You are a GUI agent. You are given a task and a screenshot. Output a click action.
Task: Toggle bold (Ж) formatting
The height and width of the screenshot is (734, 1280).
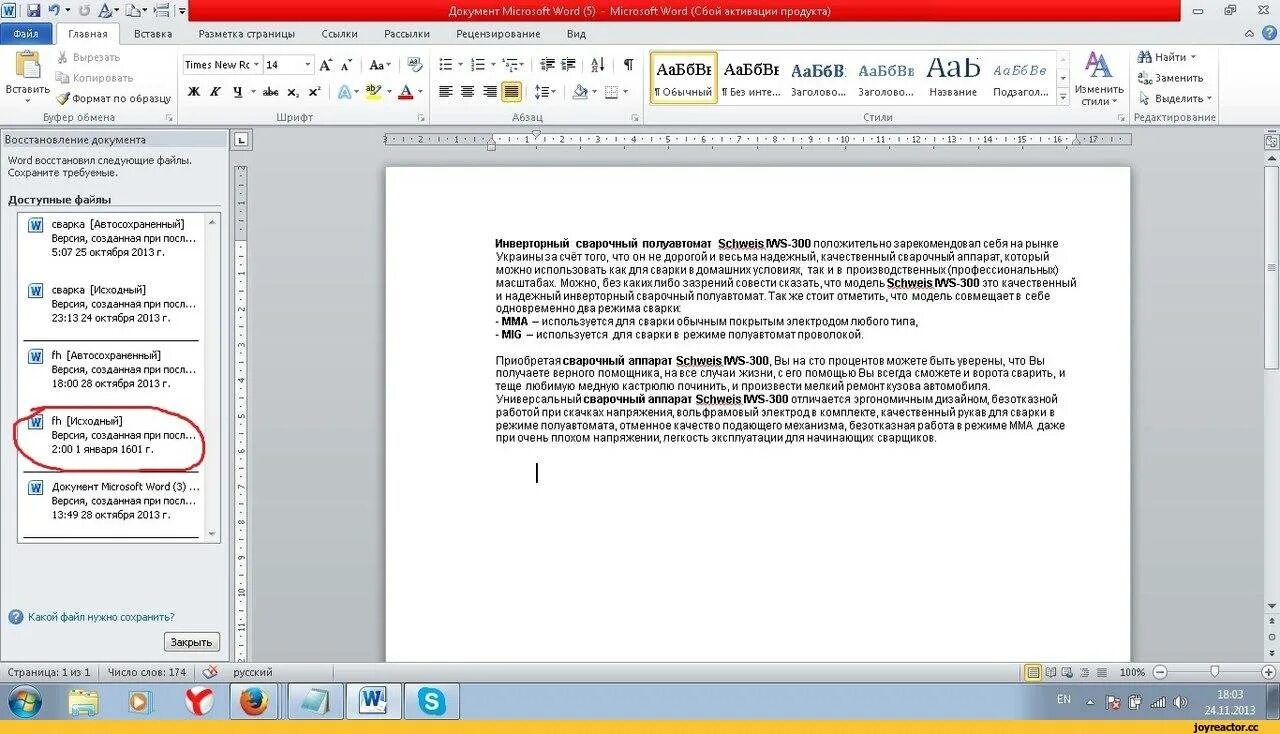pos(194,91)
